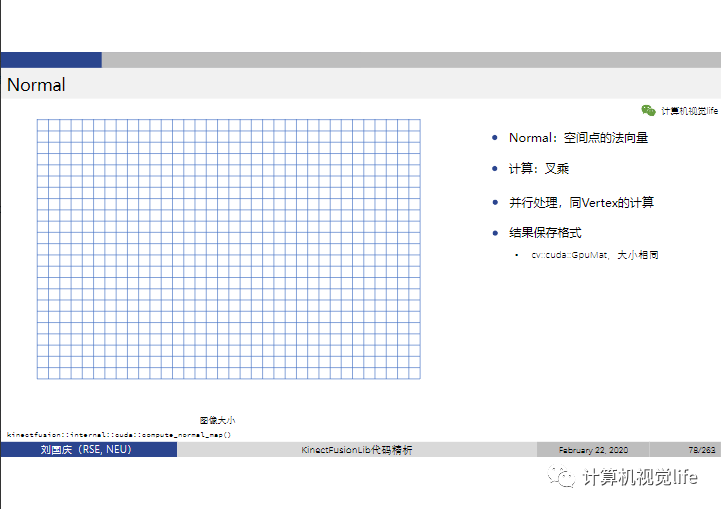Click the slide title "Normal"
The height and width of the screenshot is (509, 721).
point(36,85)
